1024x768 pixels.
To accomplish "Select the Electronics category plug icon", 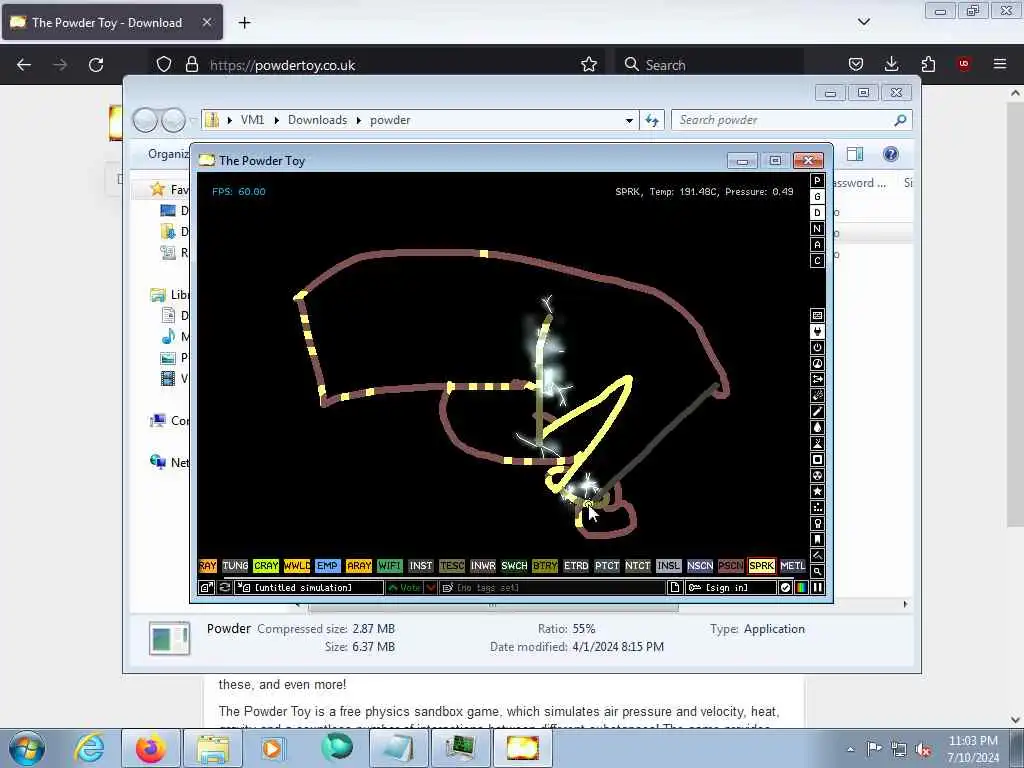I will click(817, 332).
